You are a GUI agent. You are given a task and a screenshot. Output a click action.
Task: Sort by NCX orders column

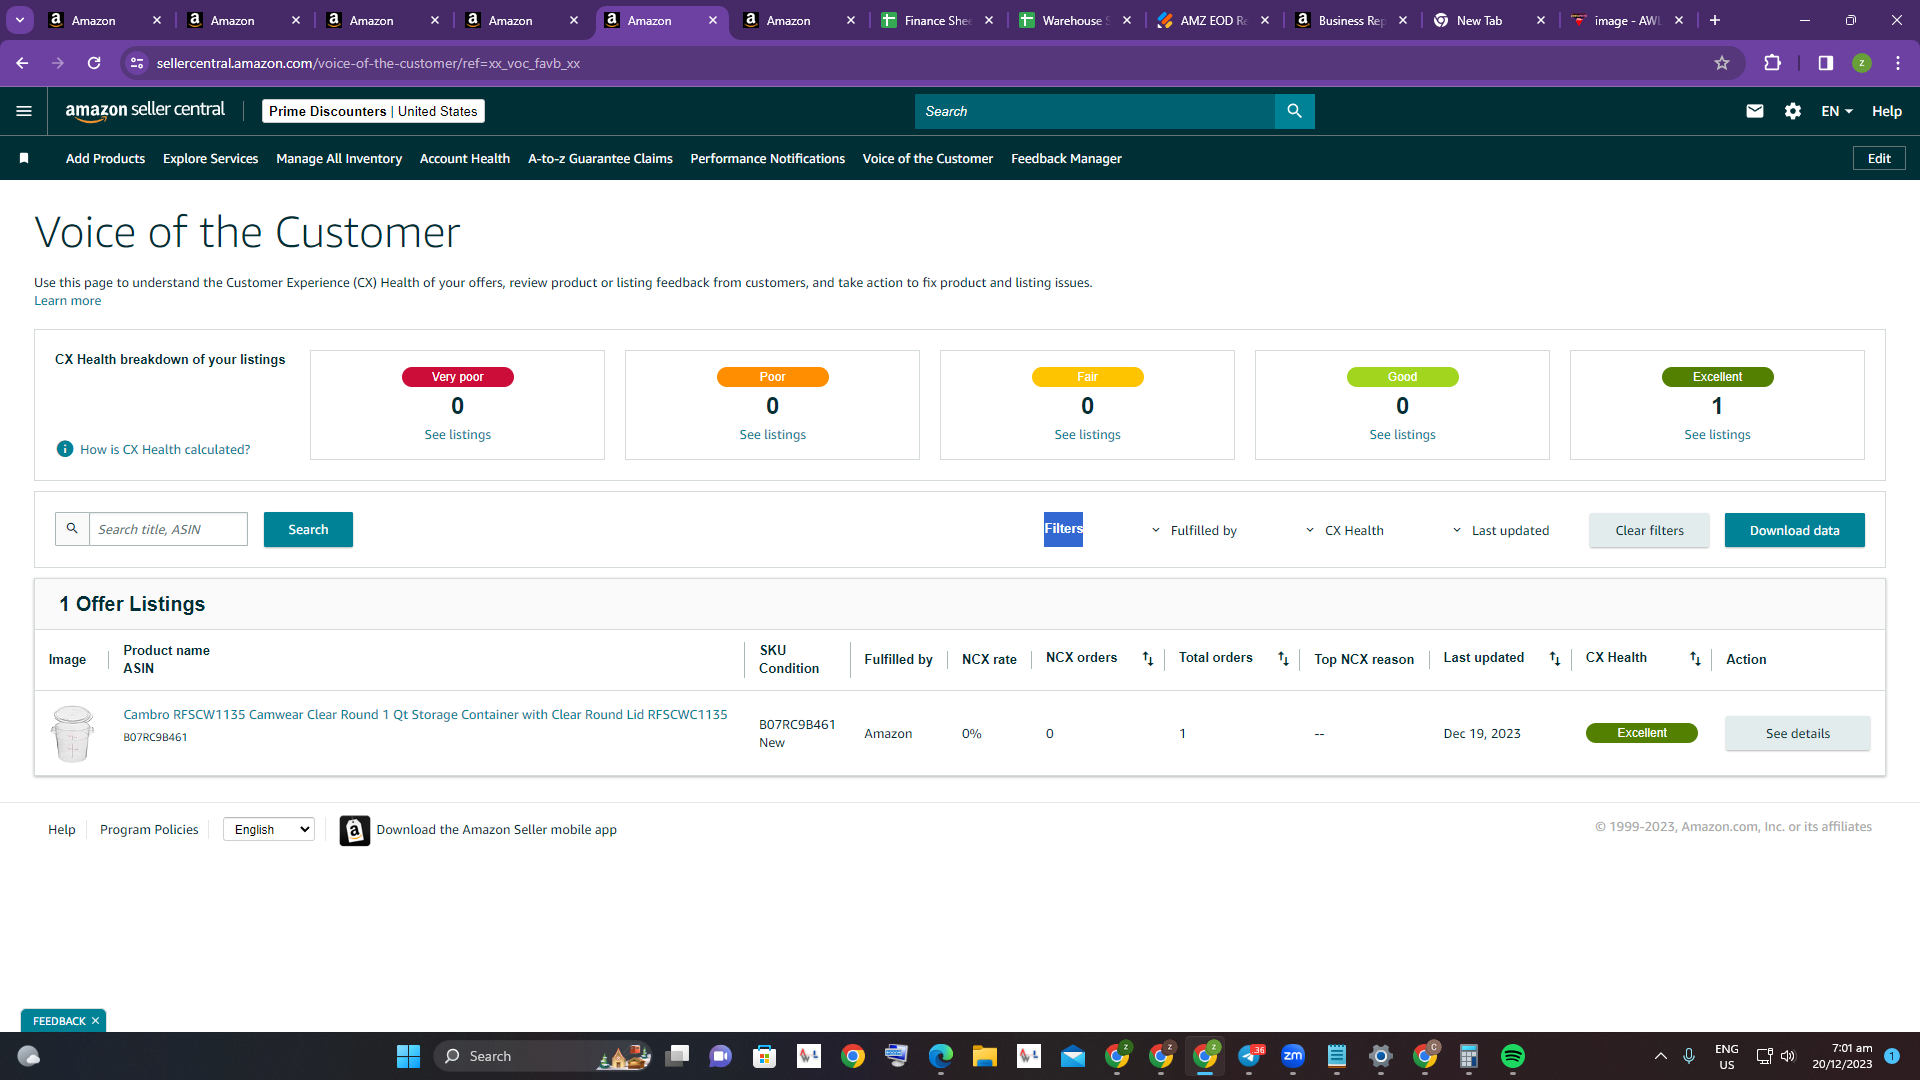[1148, 659]
